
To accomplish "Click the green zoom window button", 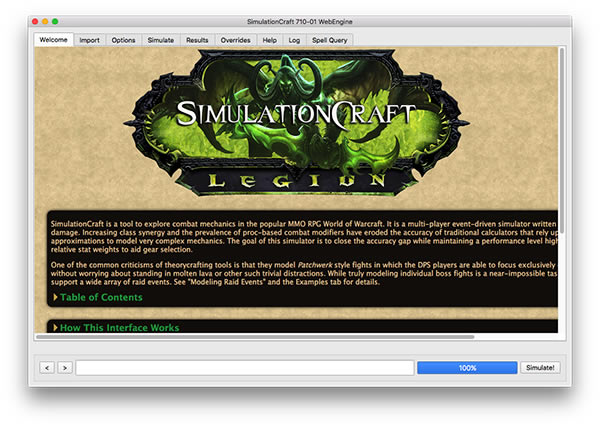I will 55,21.
